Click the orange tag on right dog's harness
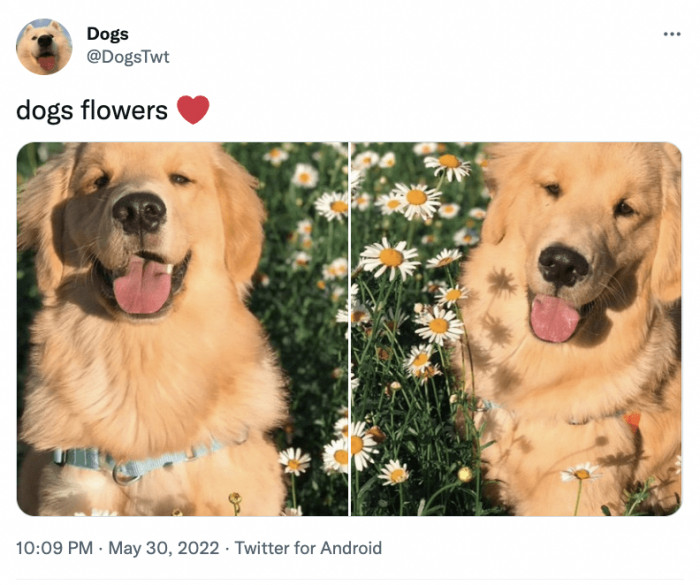 (x=632, y=421)
